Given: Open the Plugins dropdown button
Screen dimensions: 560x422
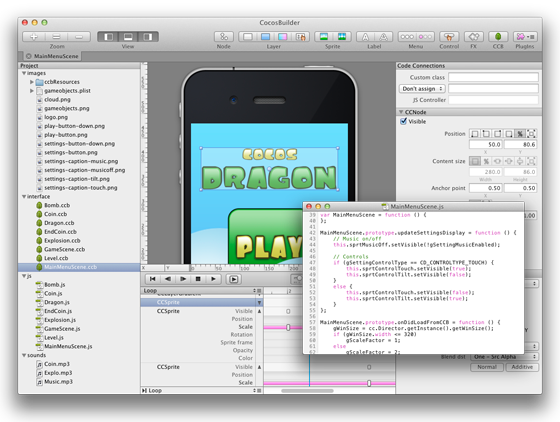Looking at the screenshot, I should point(525,36).
